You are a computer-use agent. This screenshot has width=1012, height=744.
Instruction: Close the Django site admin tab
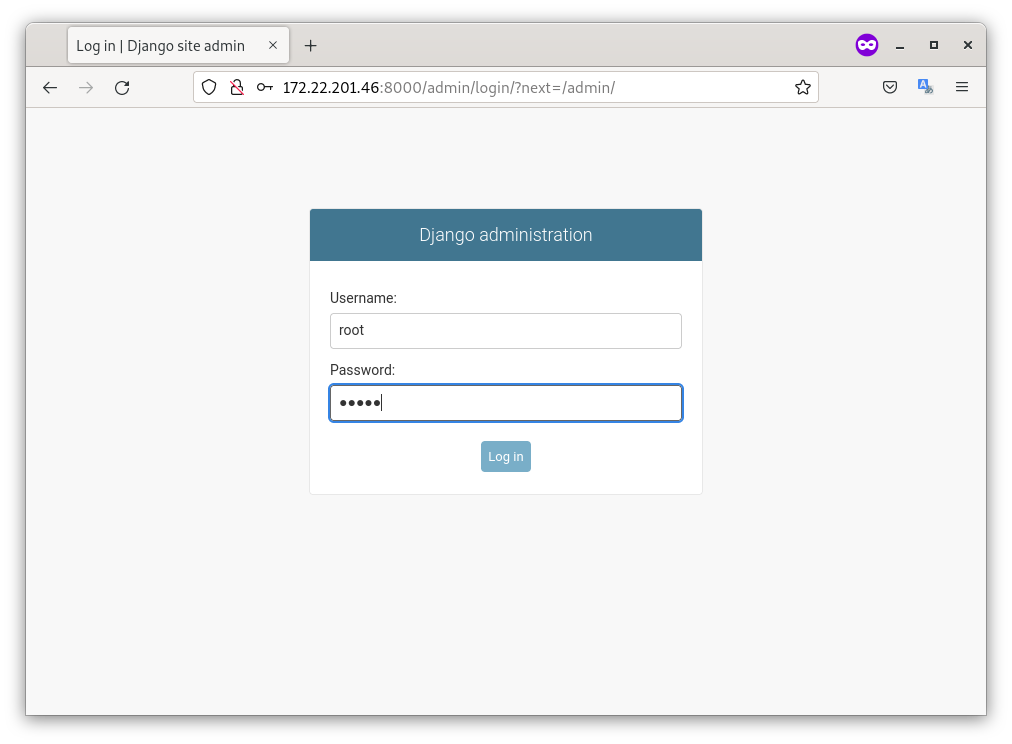click(x=273, y=46)
